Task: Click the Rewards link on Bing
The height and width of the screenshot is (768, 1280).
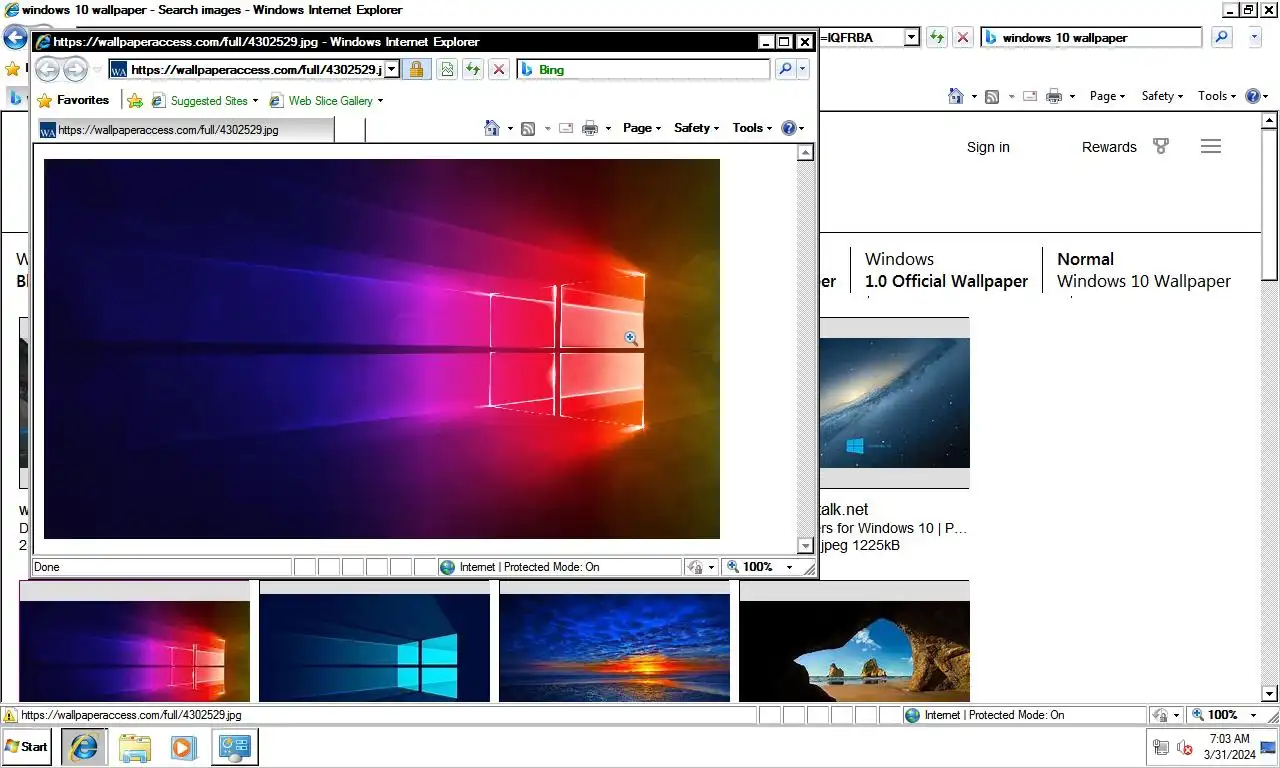Action: [1109, 147]
